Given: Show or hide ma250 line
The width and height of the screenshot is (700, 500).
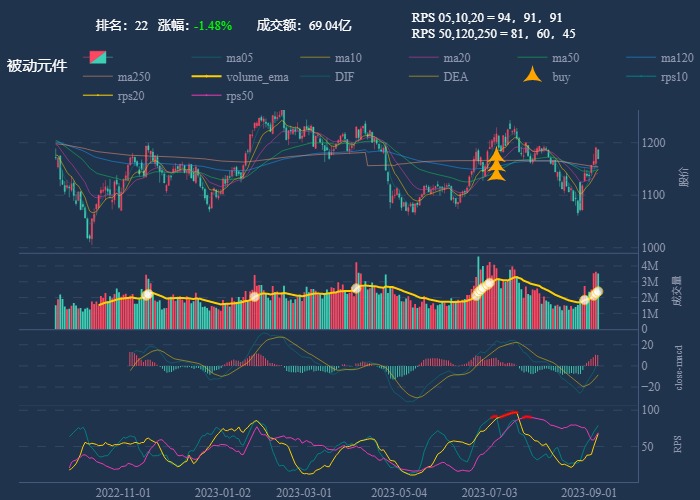Looking at the screenshot, I should coord(133,77).
